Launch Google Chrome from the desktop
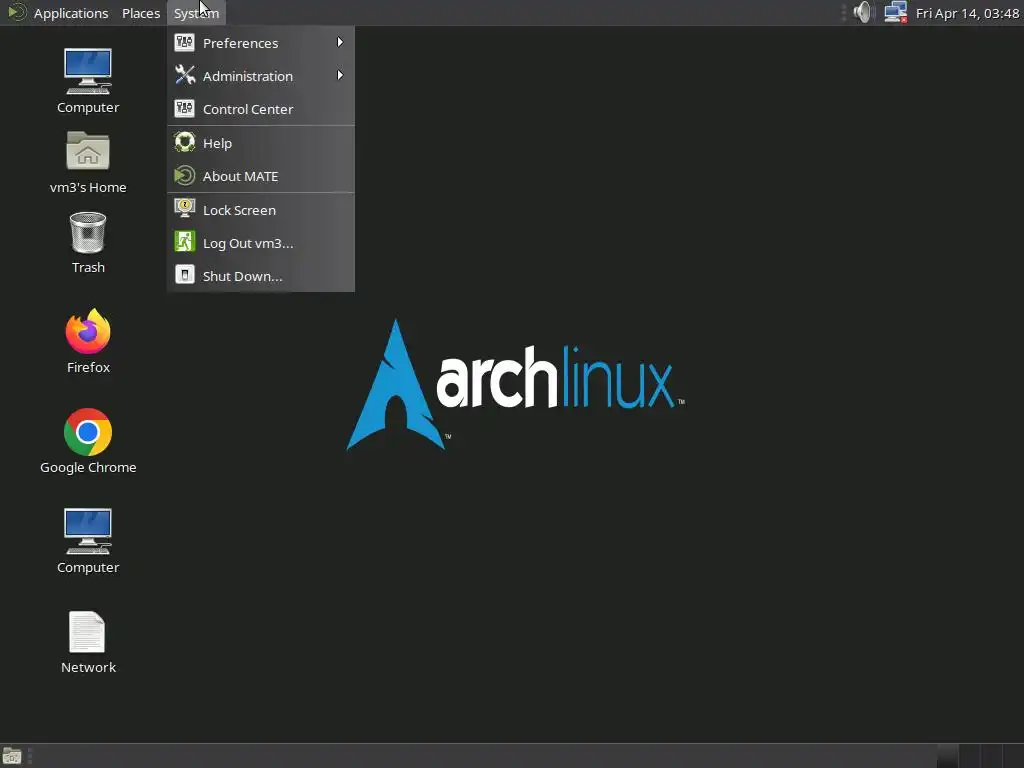Viewport: 1024px width, 768px height. point(88,432)
